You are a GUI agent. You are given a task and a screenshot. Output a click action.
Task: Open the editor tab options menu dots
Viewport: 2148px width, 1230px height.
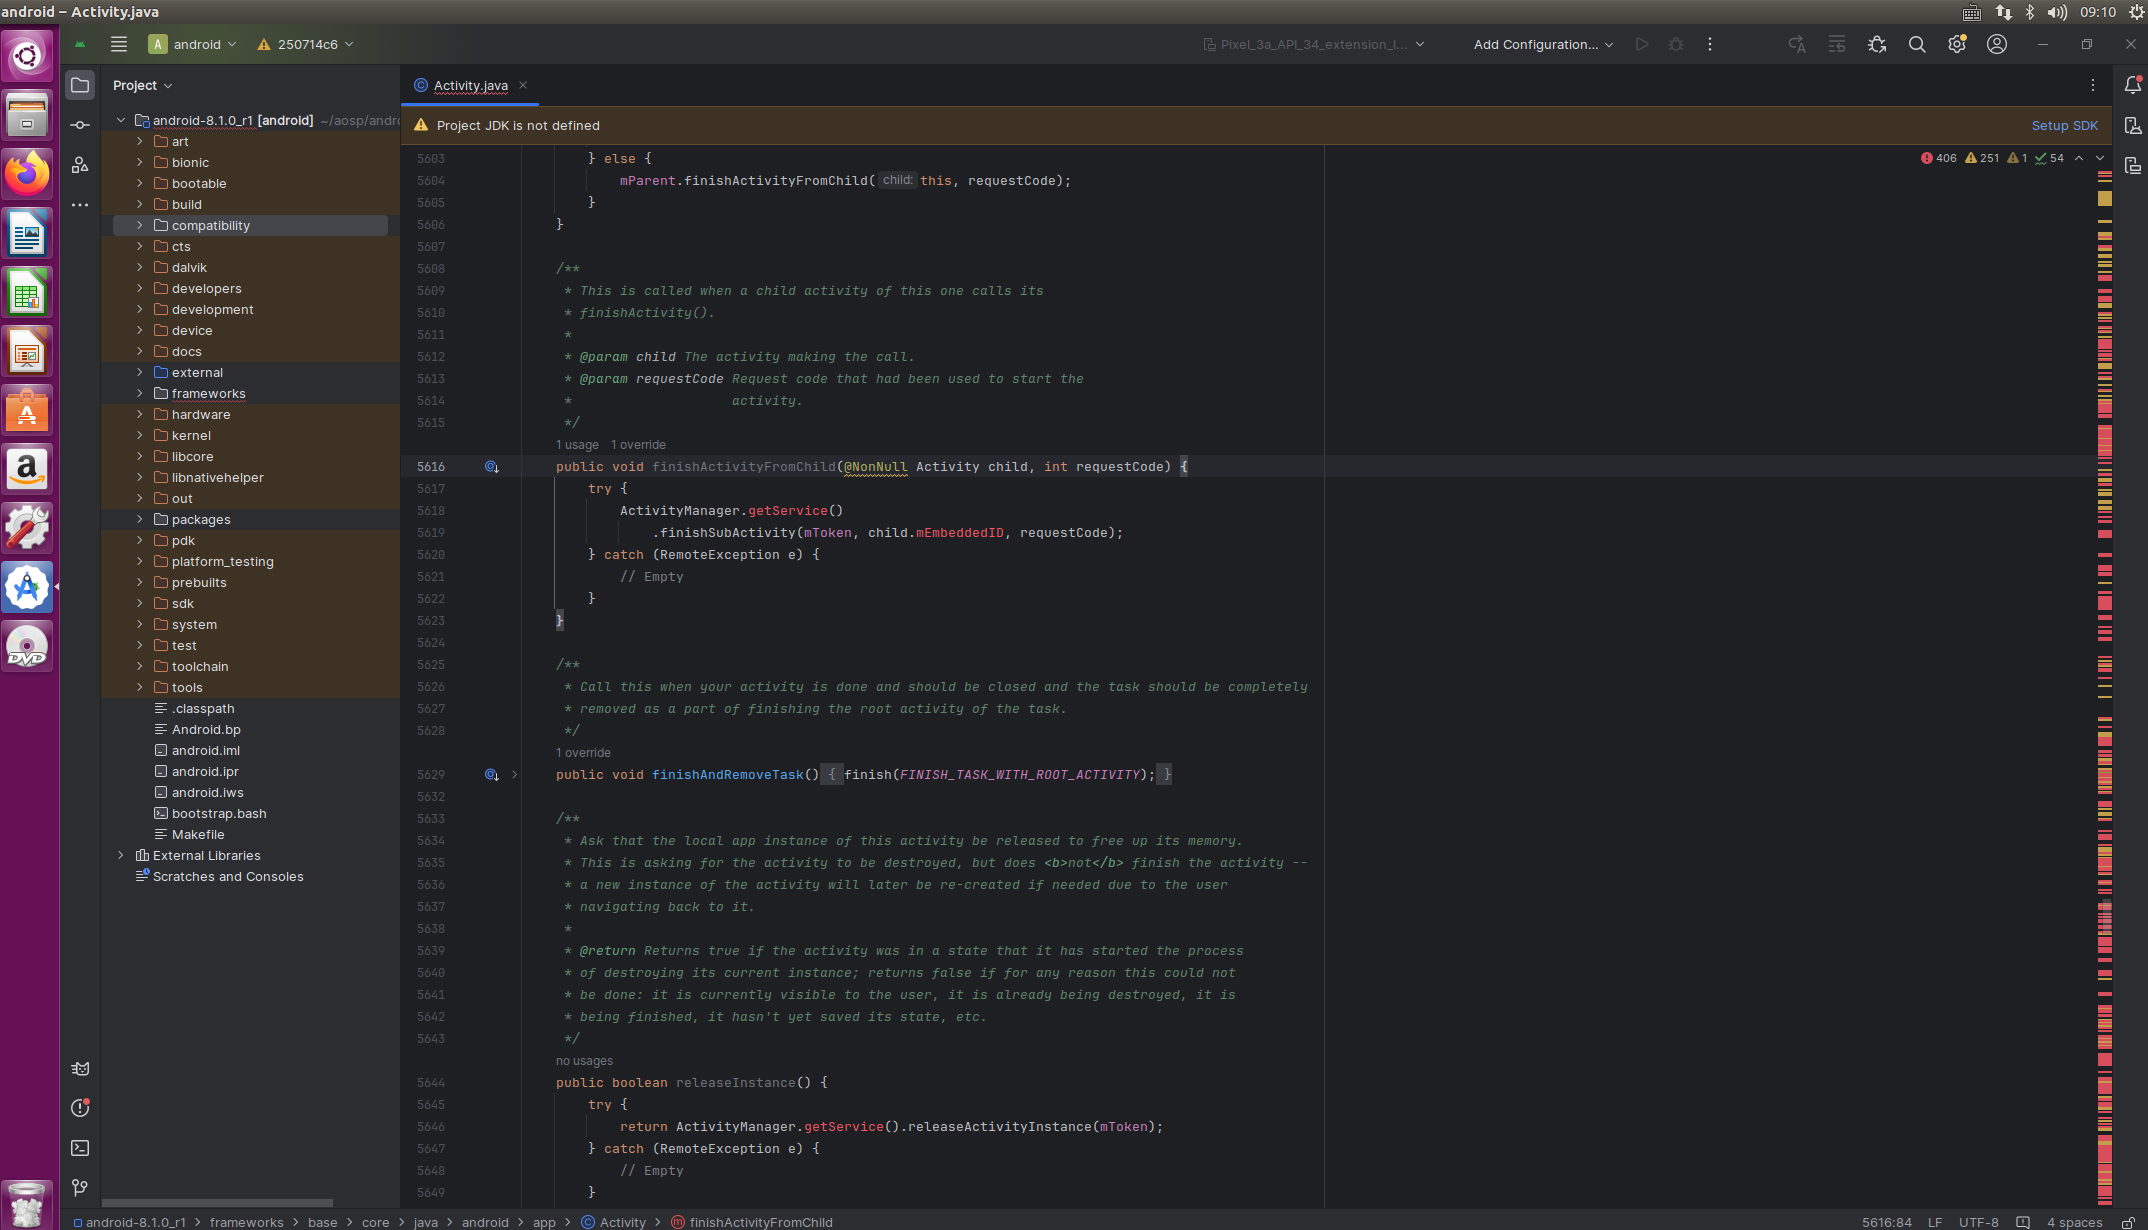coord(2092,85)
